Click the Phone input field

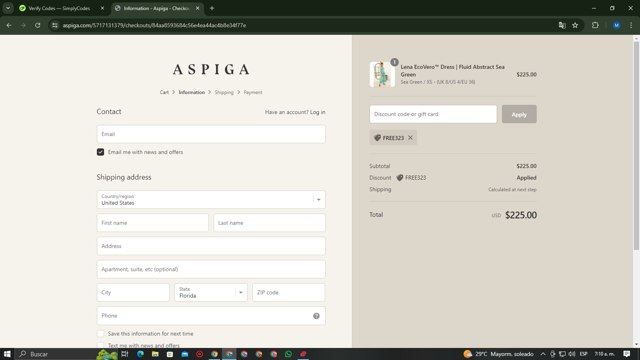click(211, 316)
